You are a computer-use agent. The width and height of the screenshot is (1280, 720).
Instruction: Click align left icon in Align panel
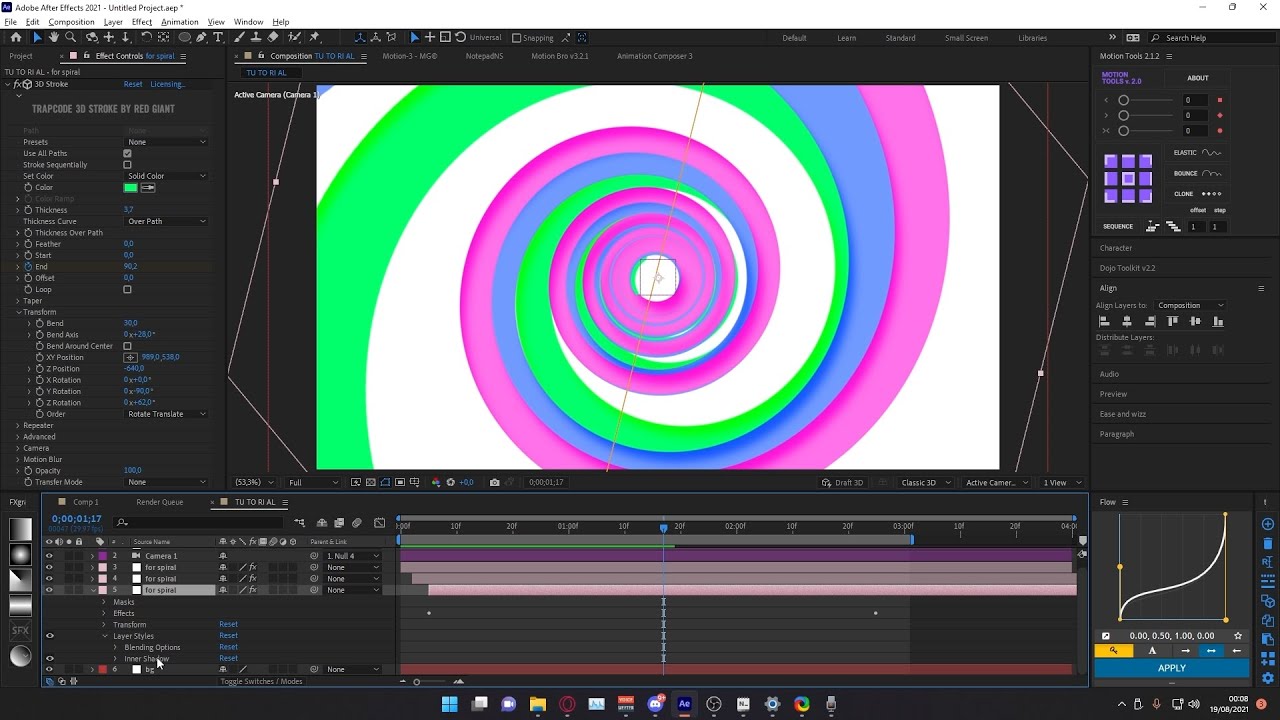coord(1105,321)
